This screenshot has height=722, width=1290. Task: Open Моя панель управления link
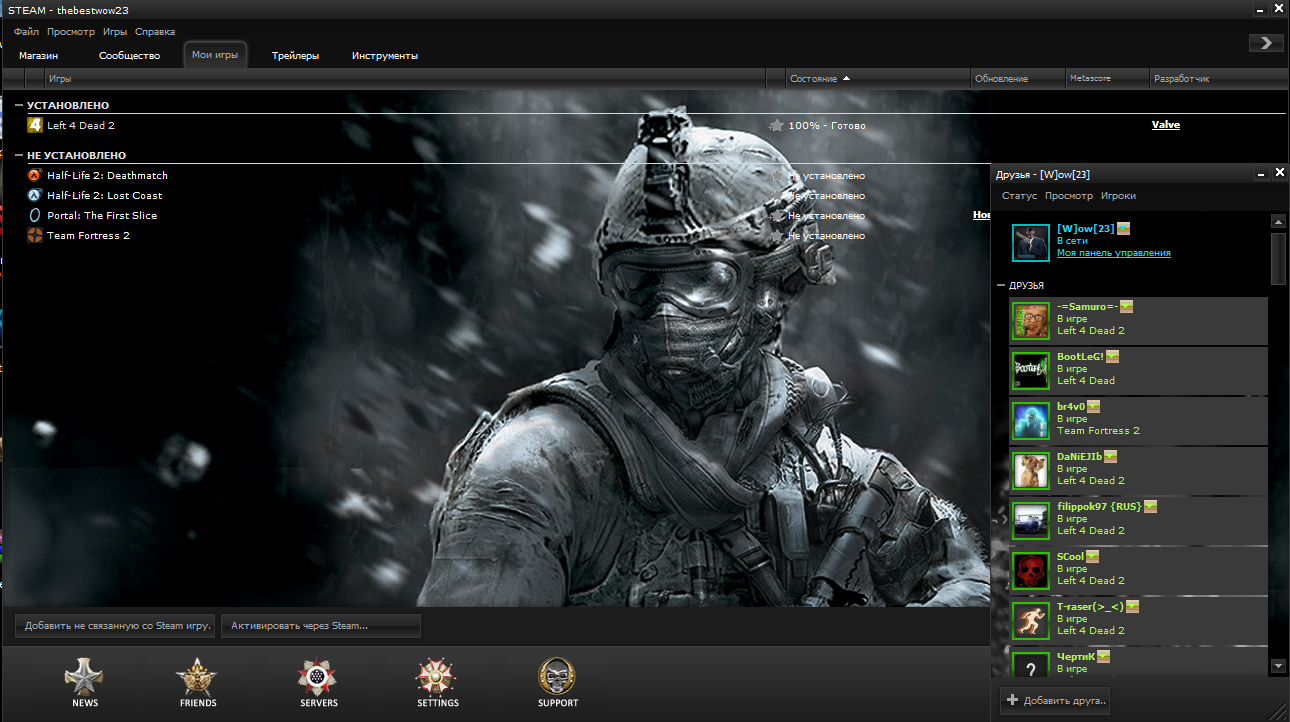click(x=1114, y=253)
